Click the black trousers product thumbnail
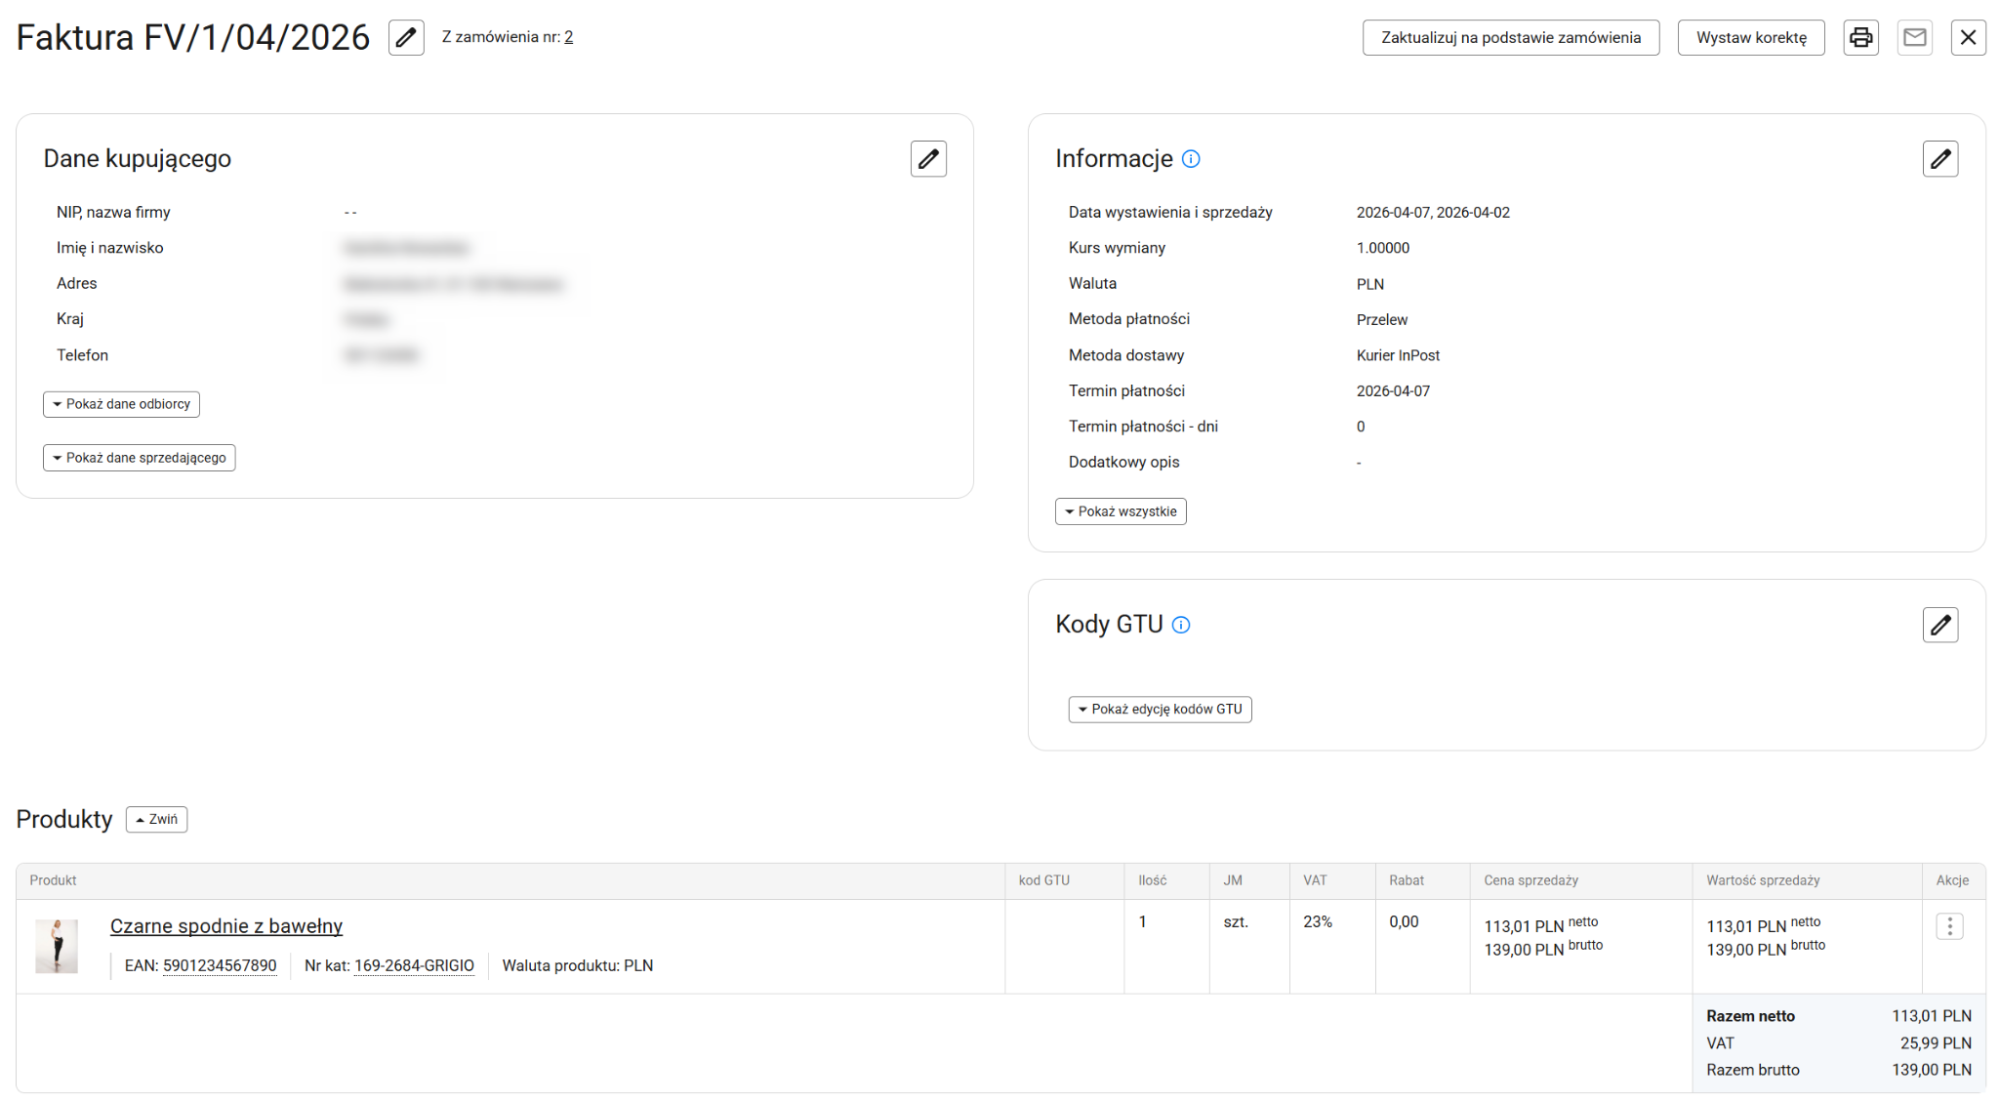The height and width of the screenshot is (1107, 1999). 57,946
